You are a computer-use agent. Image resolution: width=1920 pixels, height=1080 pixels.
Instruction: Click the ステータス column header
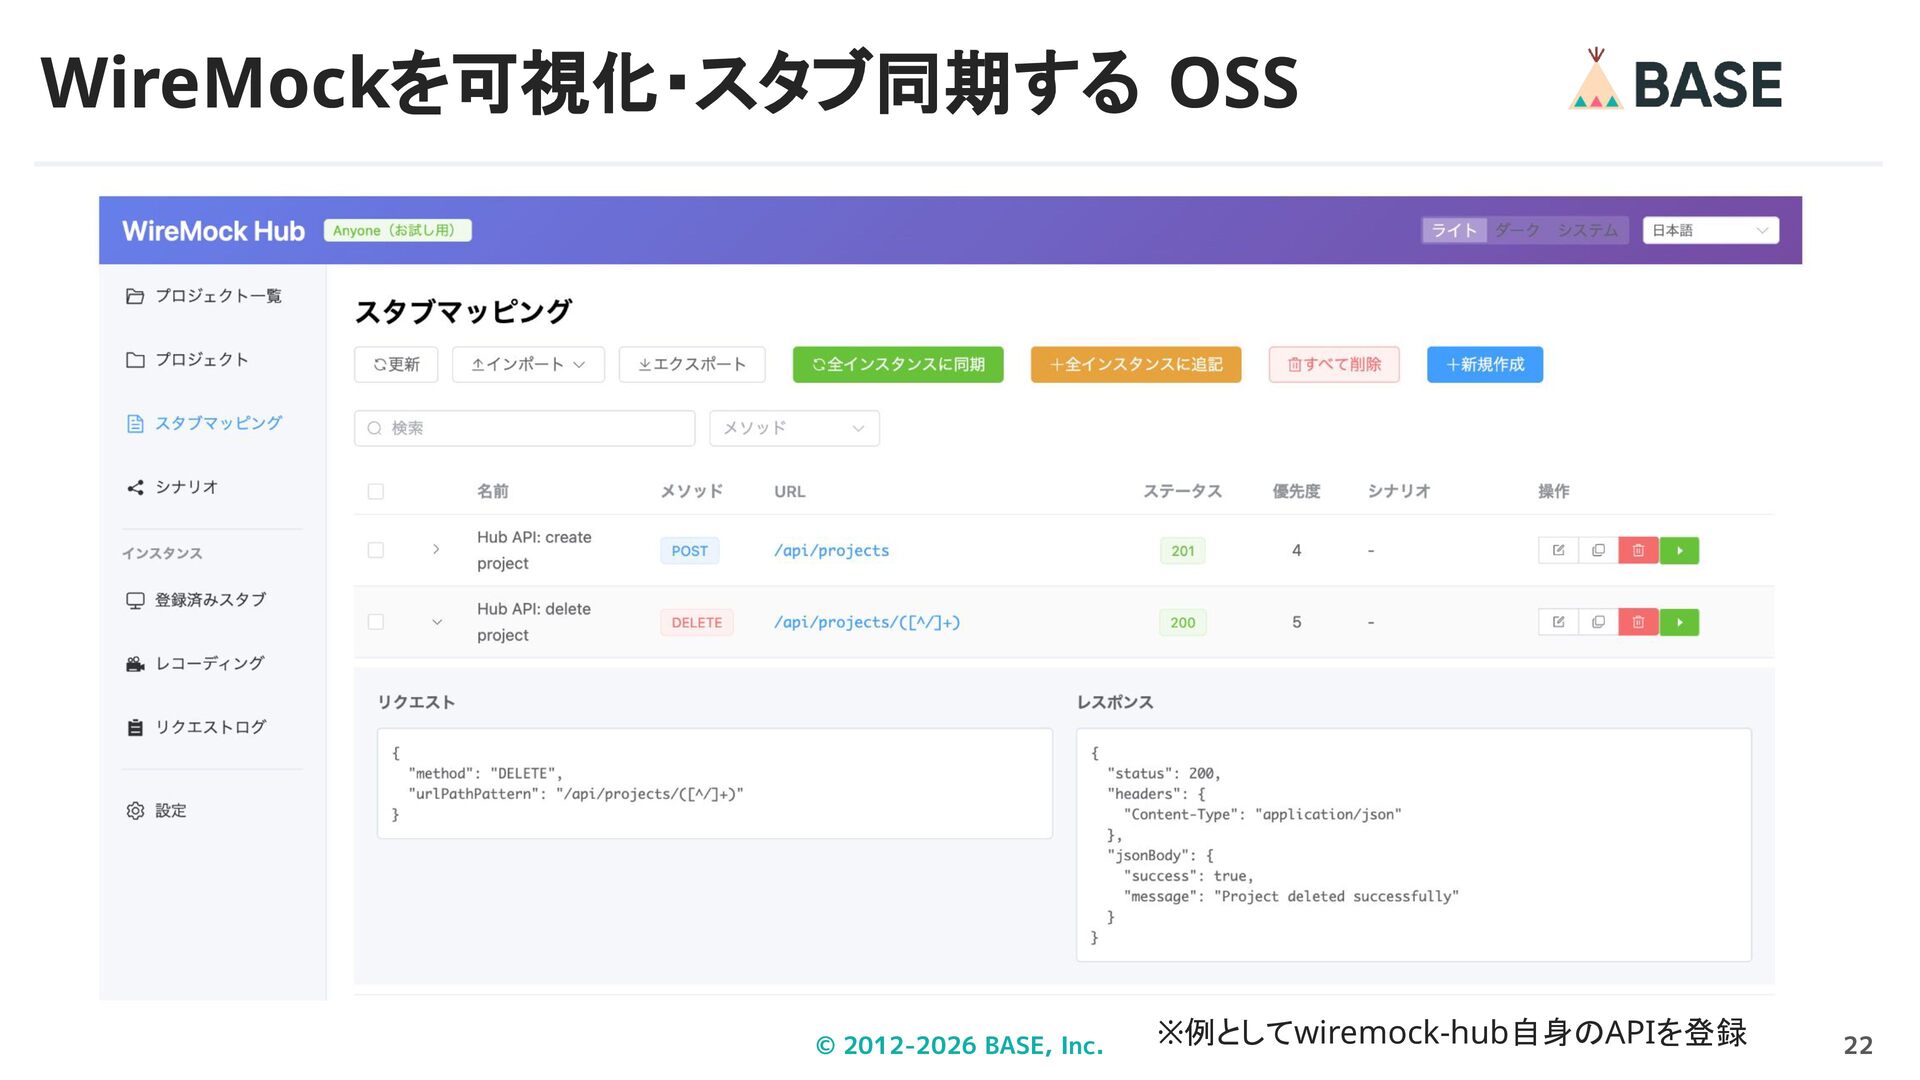[x=1183, y=491]
